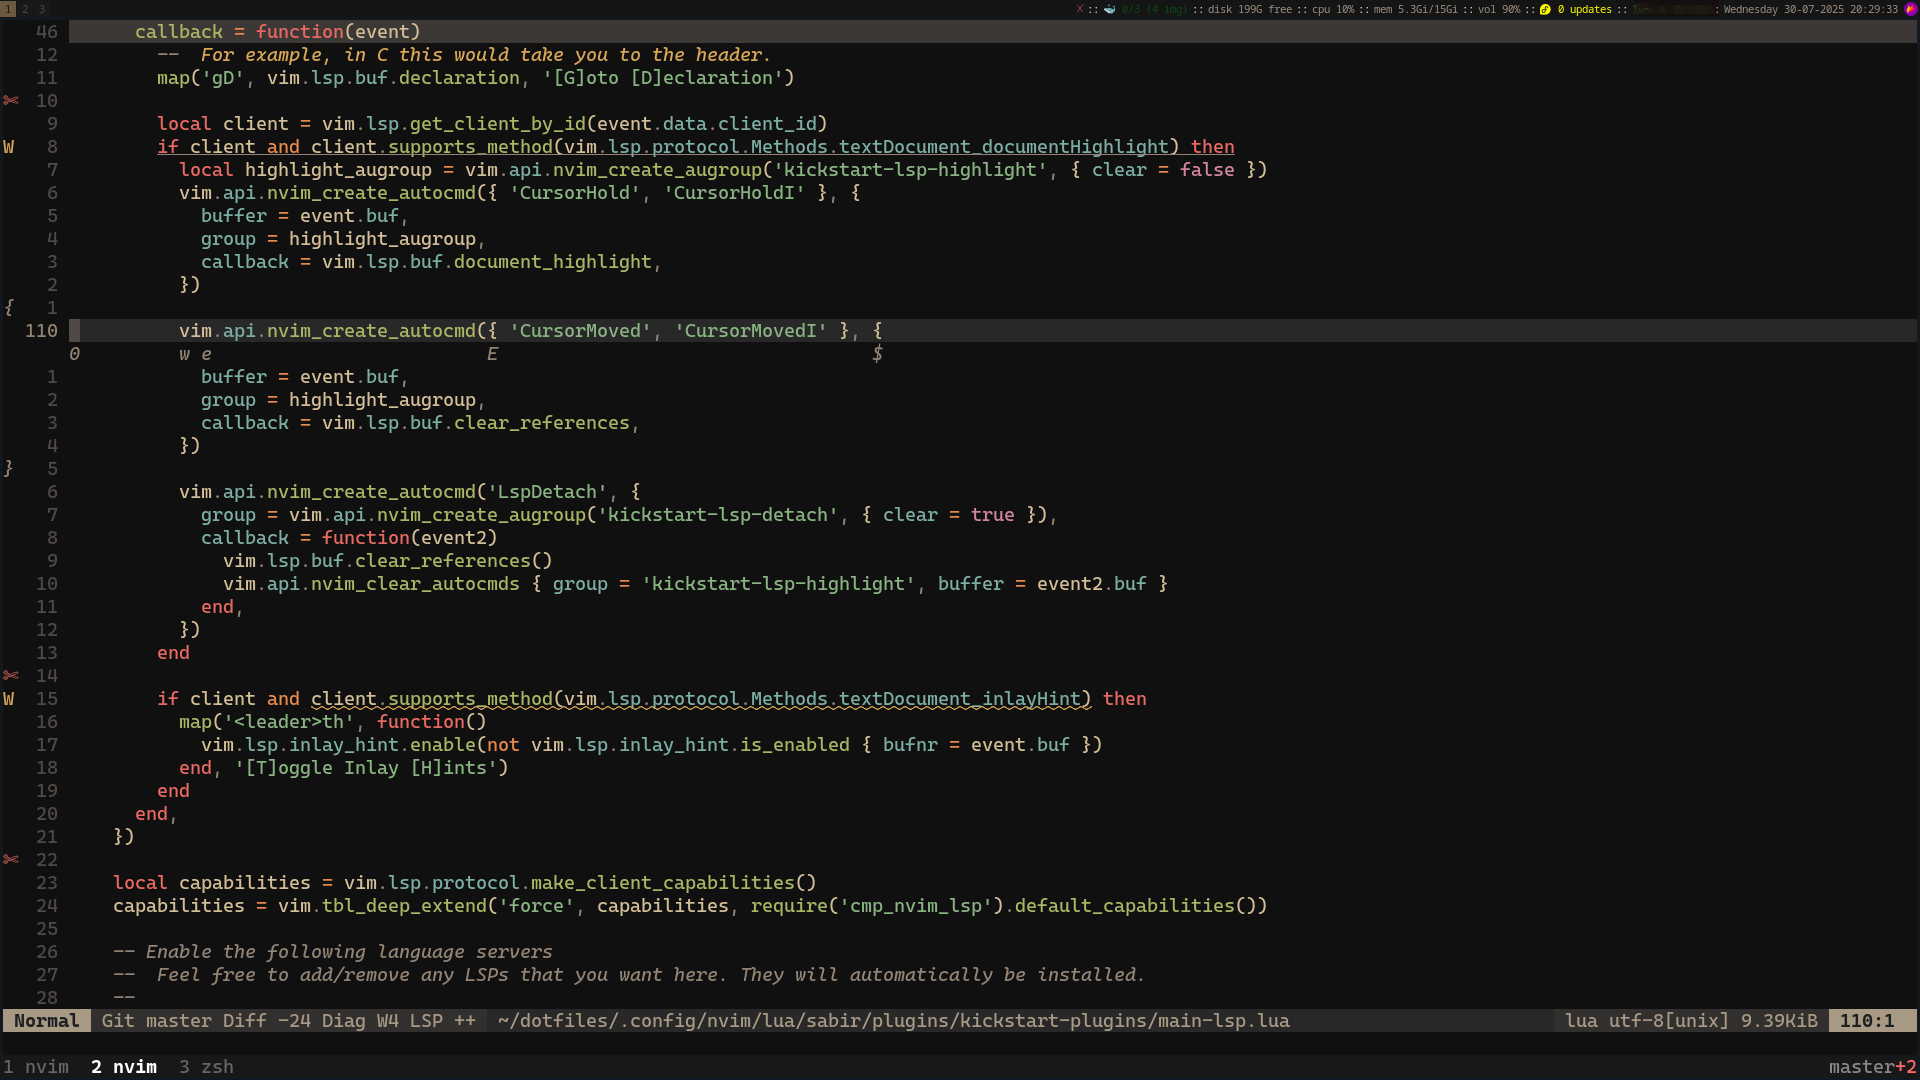Click the flame icon at top-right corner
Viewport: 1920px width, 1080px height.
pyautogui.click(x=1910, y=9)
